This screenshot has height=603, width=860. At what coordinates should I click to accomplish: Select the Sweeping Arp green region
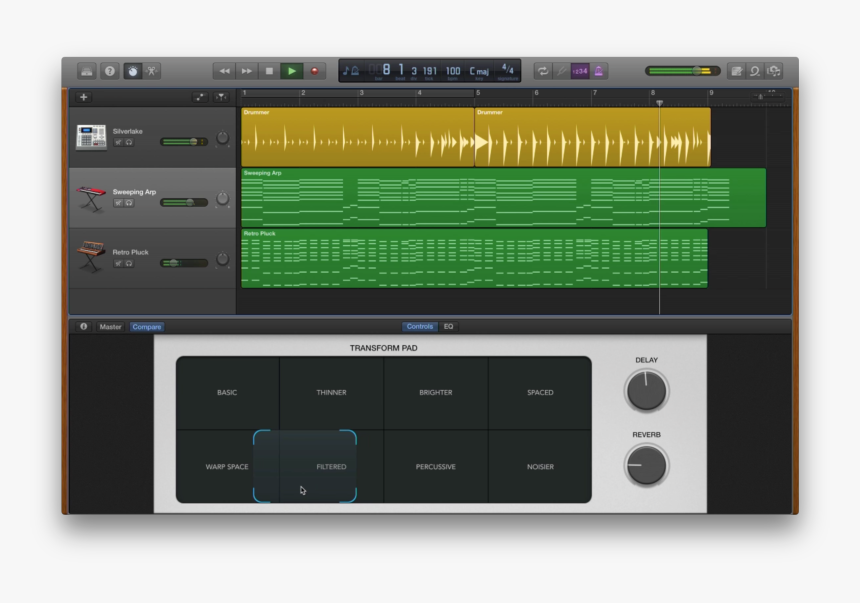tap(503, 198)
